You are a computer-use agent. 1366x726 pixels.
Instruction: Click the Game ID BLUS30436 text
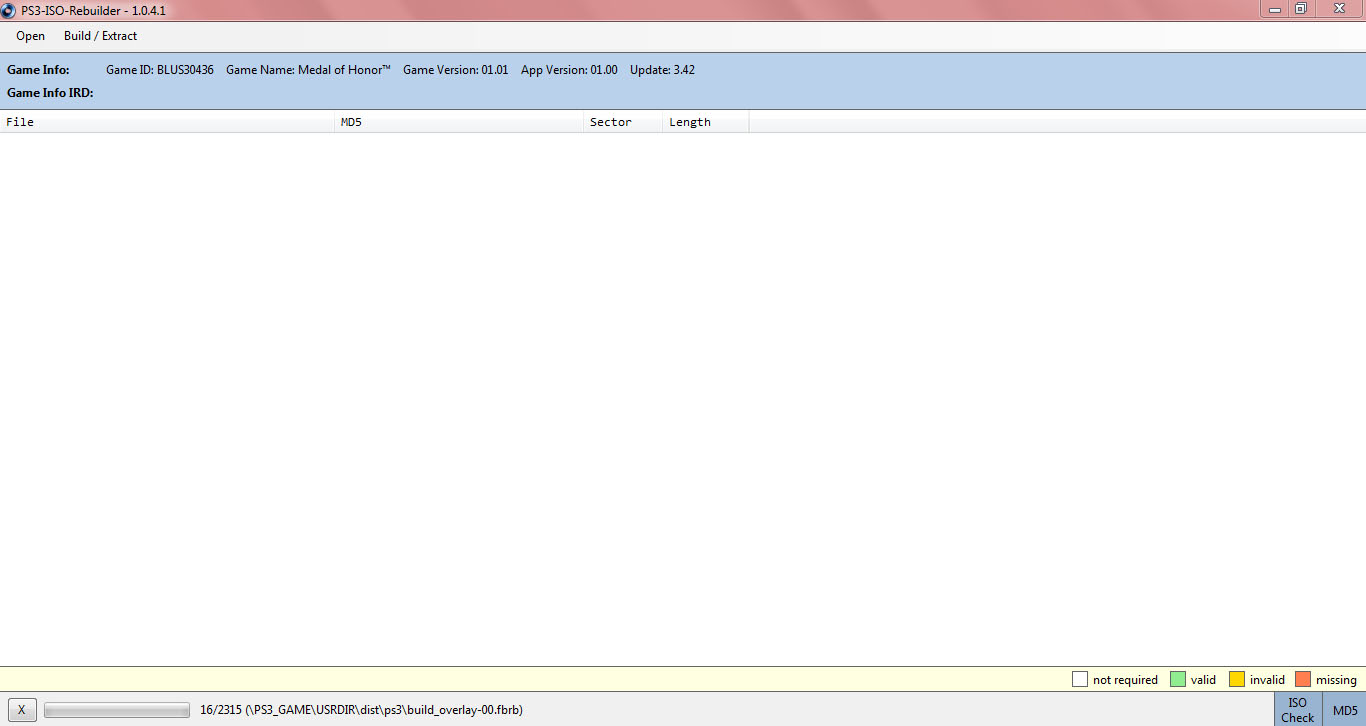coord(160,70)
